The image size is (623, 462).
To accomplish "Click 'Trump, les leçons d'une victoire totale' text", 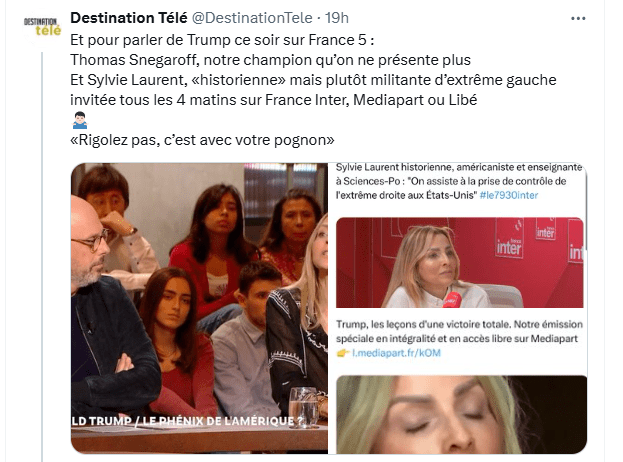I will (x=424, y=325).
